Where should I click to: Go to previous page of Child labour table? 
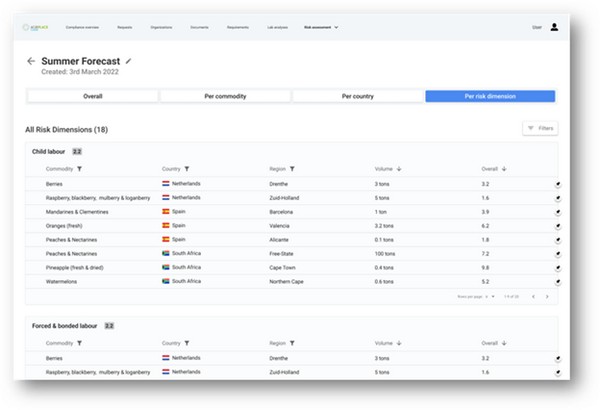[x=533, y=297]
